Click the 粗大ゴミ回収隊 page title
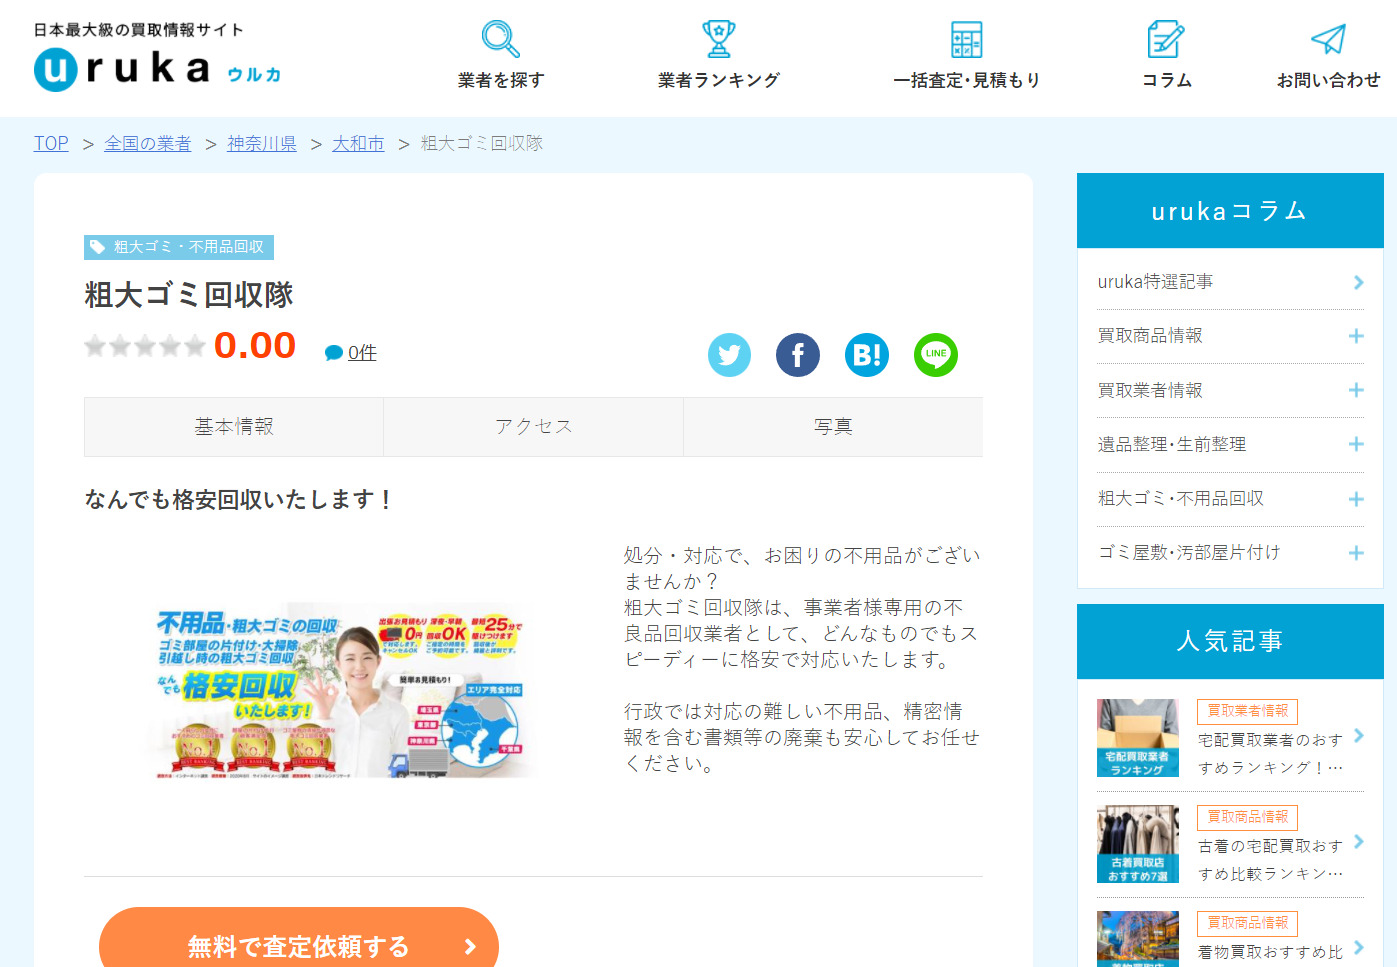The height and width of the screenshot is (967, 1397). pos(189,295)
